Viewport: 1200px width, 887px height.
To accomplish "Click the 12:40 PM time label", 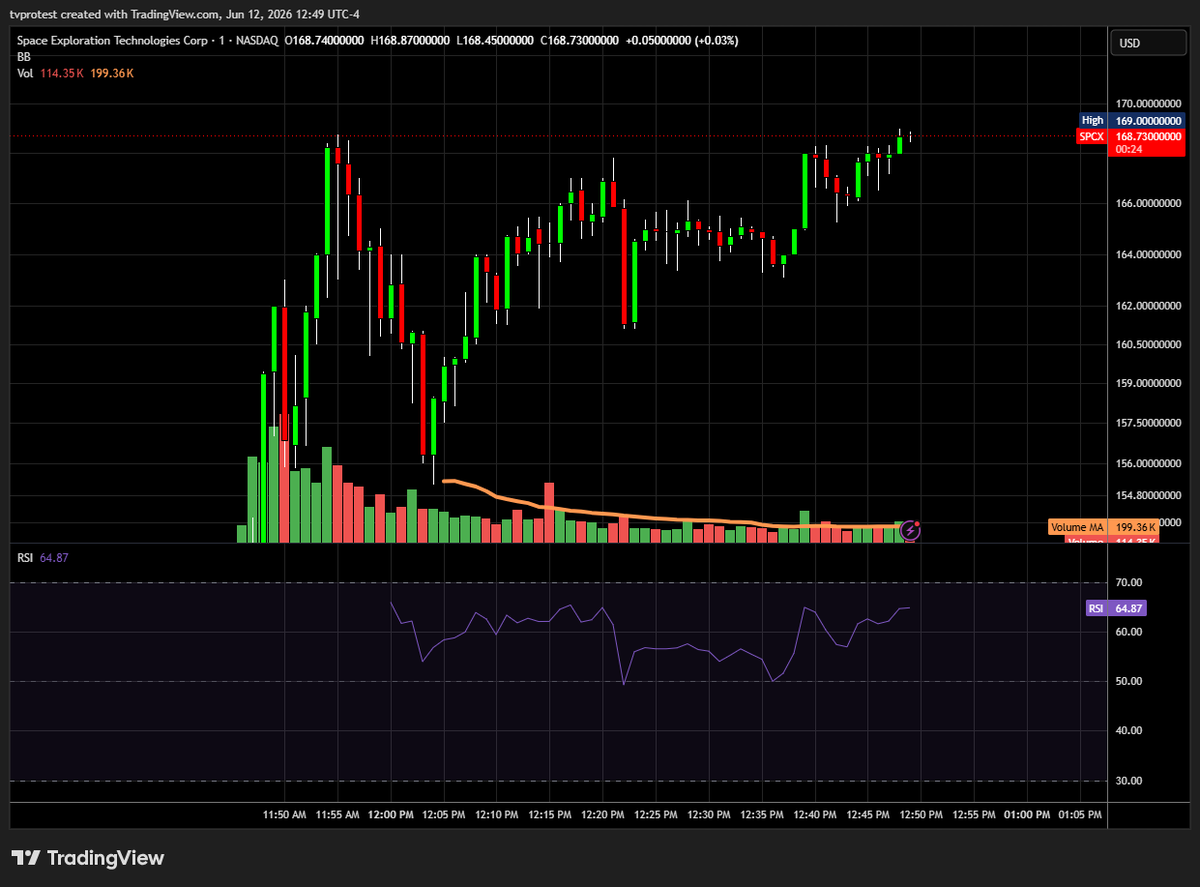I will pyautogui.click(x=814, y=815).
